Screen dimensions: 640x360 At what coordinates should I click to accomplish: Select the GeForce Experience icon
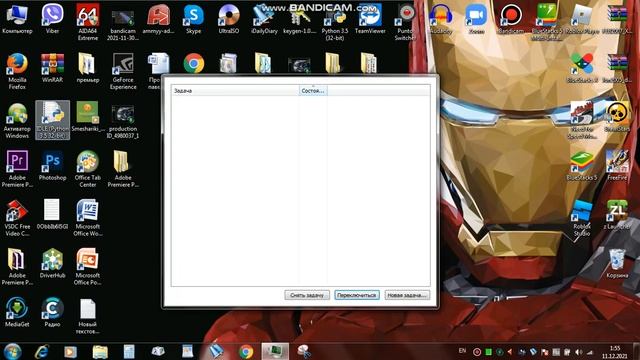[123, 71]
